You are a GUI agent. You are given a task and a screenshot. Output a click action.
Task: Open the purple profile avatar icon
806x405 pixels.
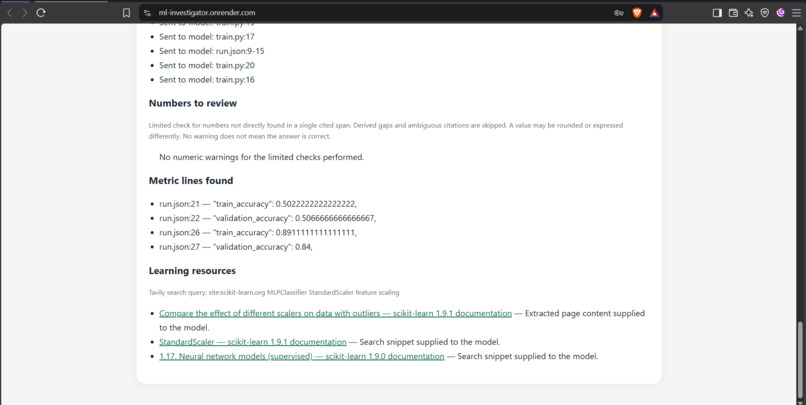[781, 13]
